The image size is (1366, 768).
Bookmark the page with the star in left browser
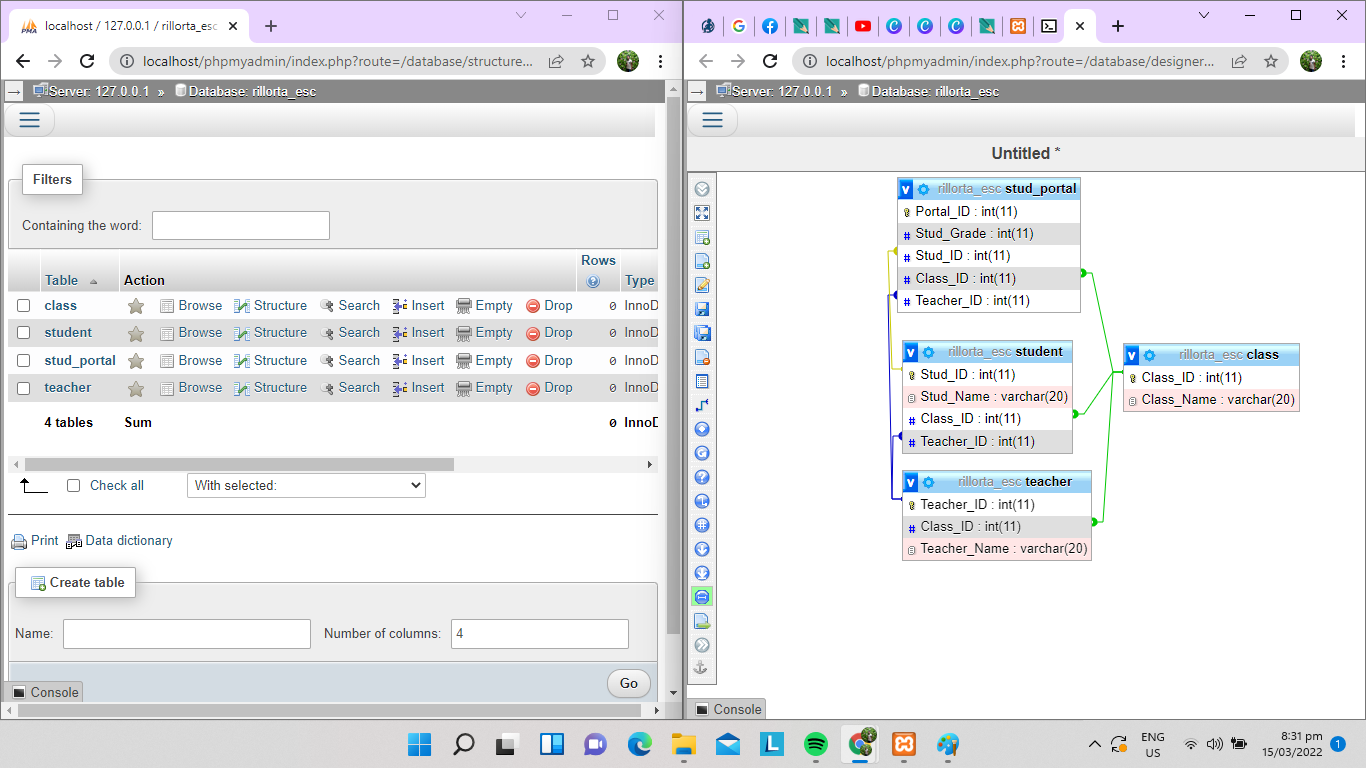tap(588, 61)
